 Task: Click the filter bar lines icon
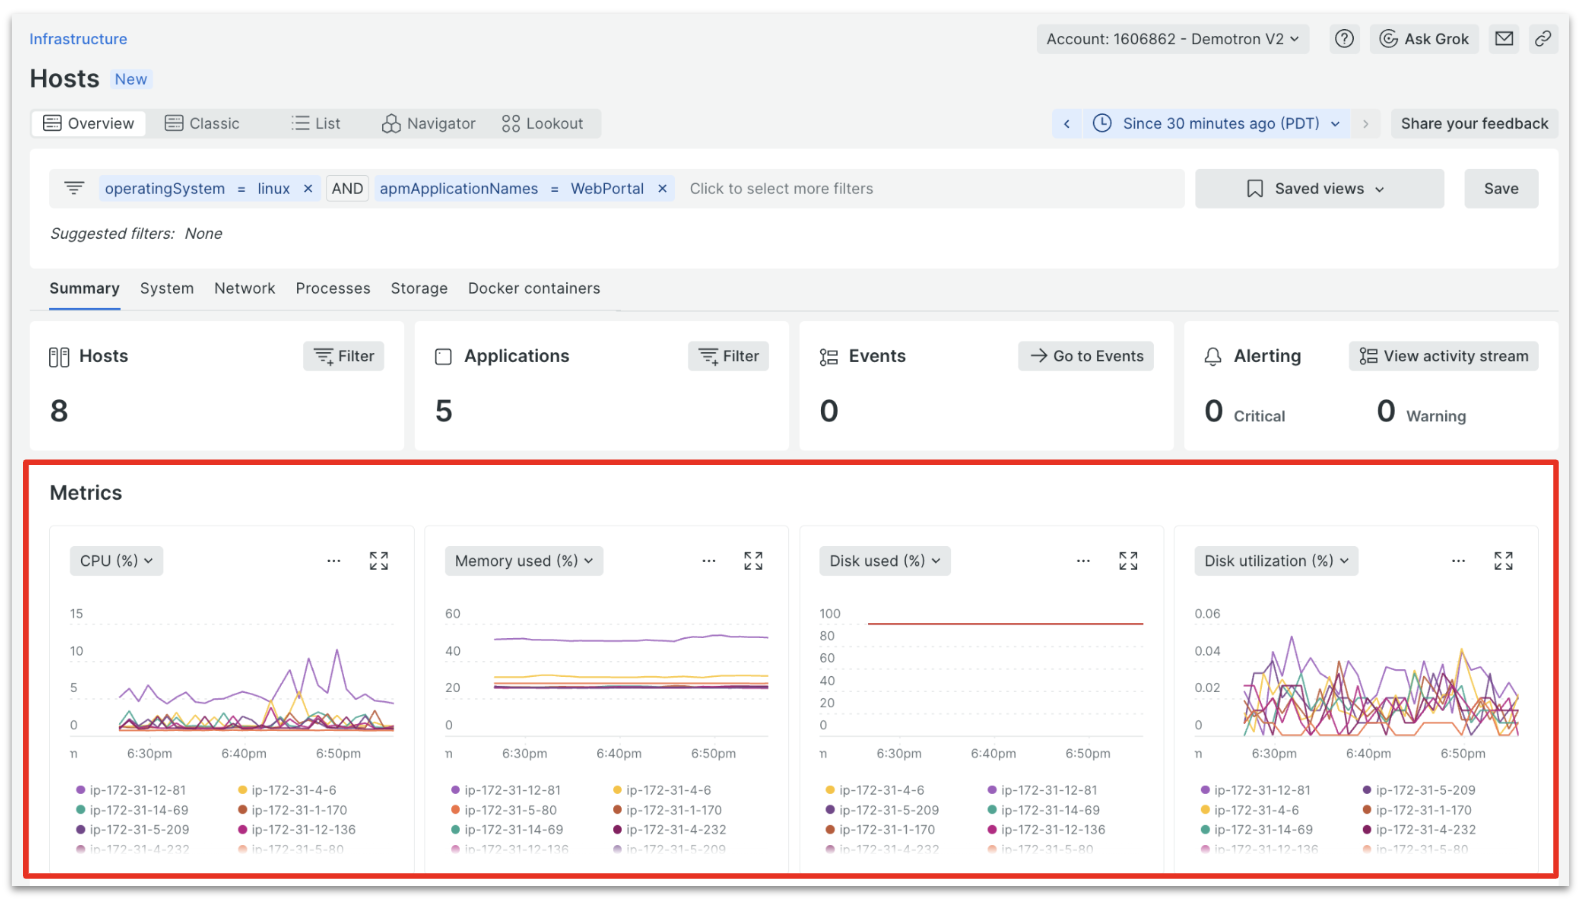pyautogui.click(x=74, y=188)
